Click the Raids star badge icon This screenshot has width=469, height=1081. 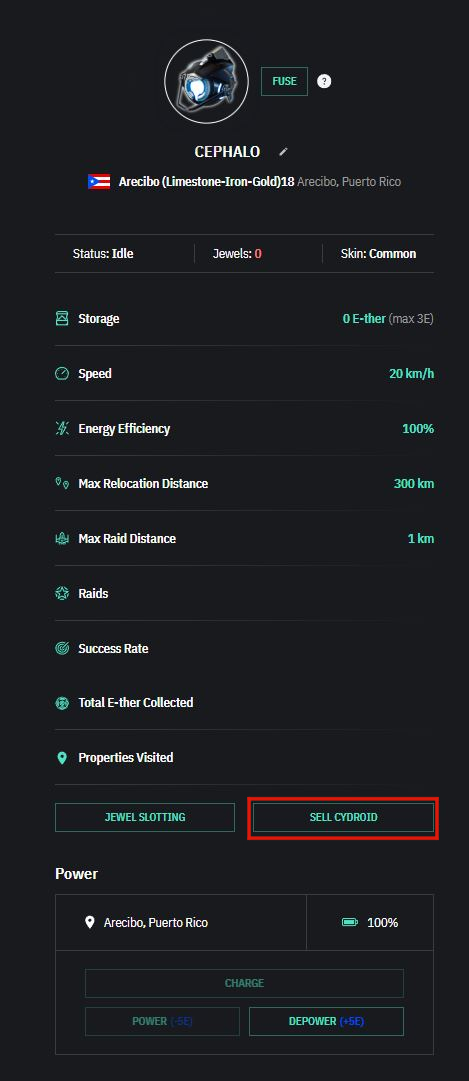tap(62, 594)
